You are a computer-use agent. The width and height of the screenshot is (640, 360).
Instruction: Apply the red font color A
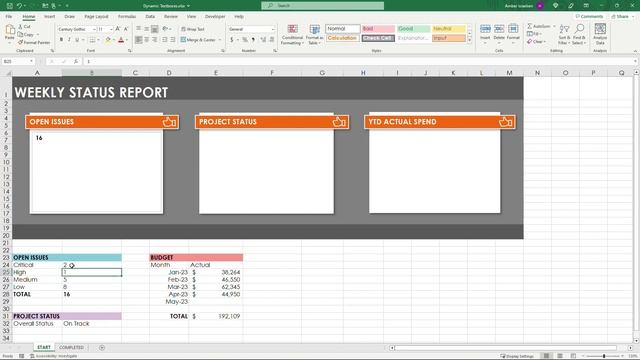121,40
